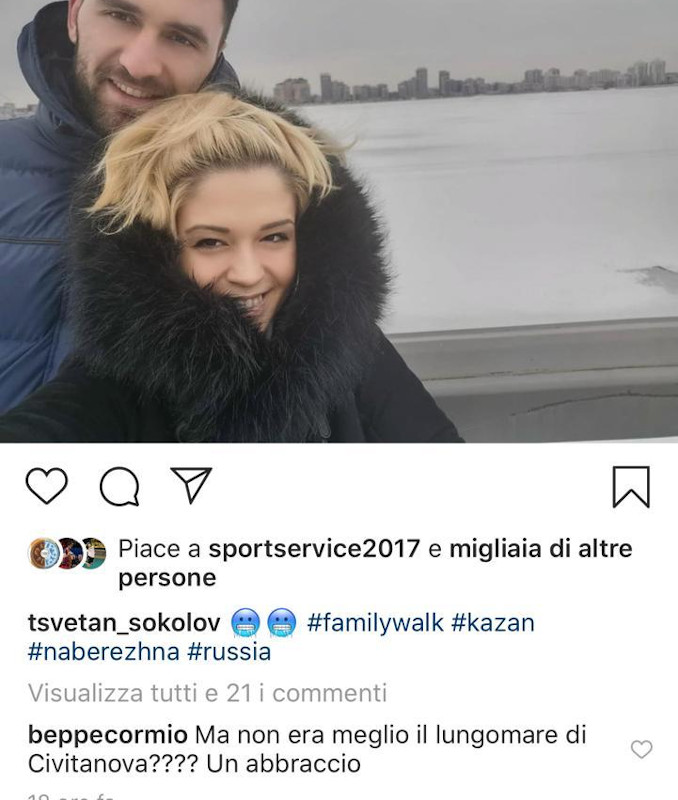
Task: Tap the heart like icon below the photo
Action: tap(46, 486)
